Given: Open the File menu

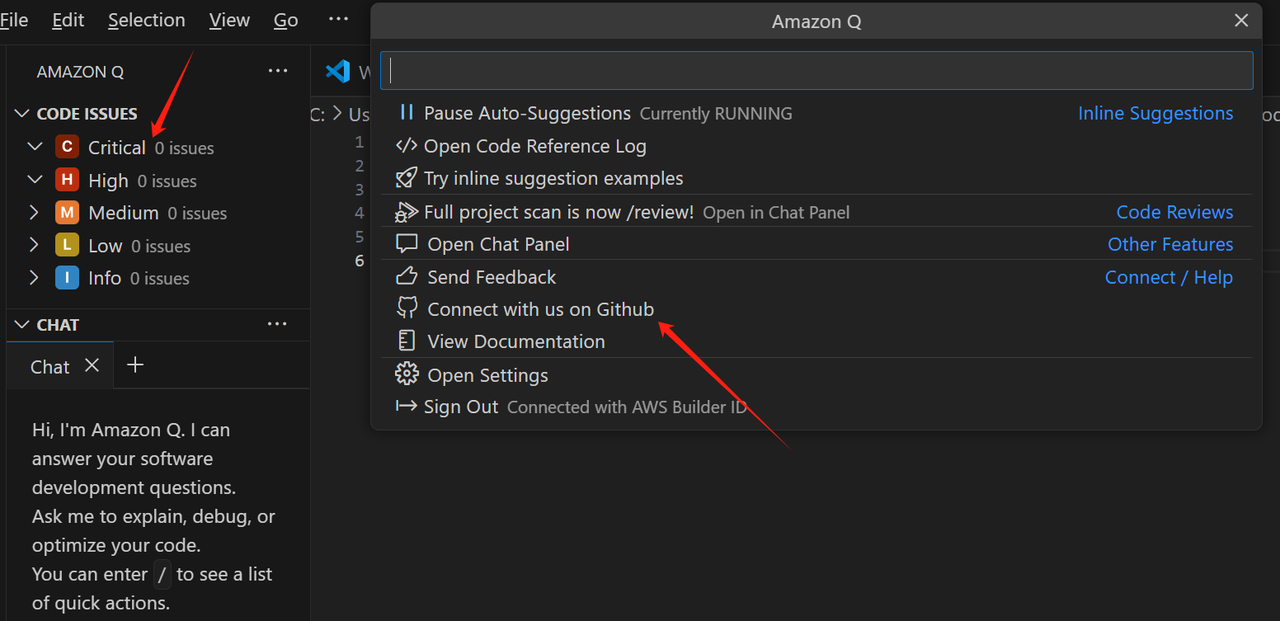Looking at the screenshot, I should (14, 20).
